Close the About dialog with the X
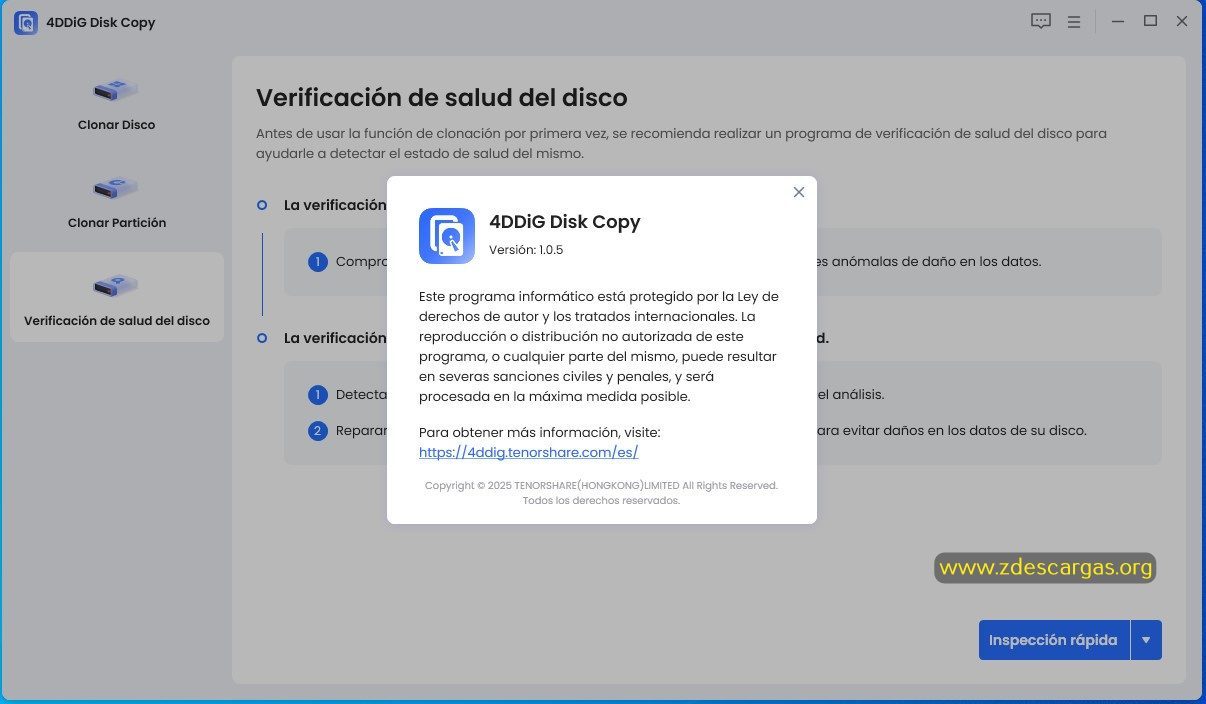The height and width of the screenshot is (704, 1206). (x=798, y=192)
